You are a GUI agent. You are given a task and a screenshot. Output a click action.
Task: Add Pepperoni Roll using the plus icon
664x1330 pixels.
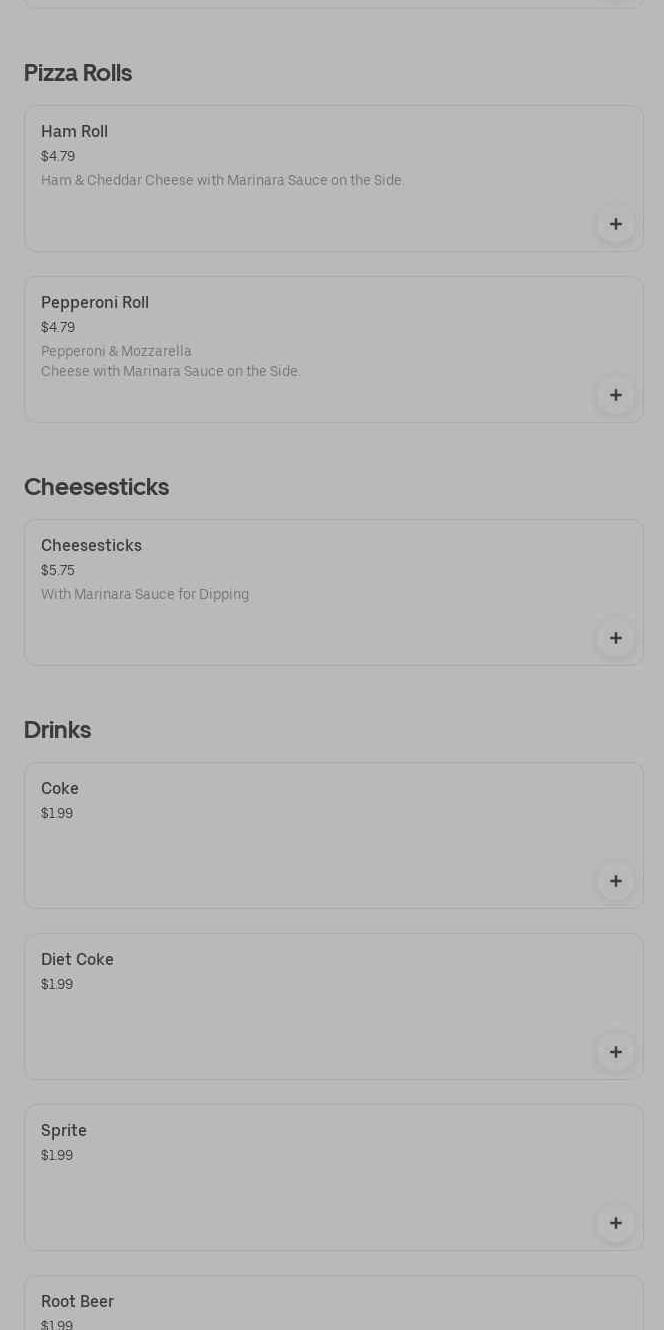[x=615, y=395]
